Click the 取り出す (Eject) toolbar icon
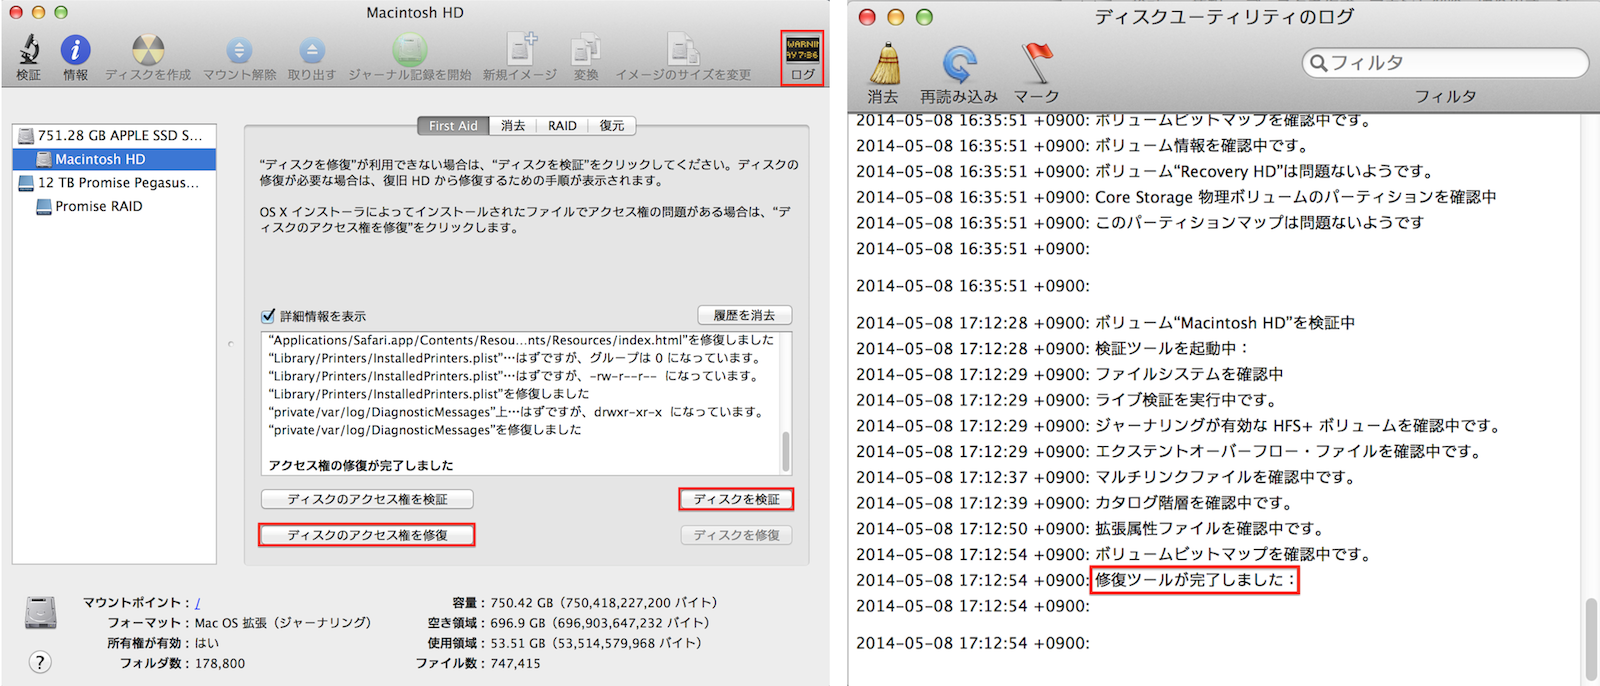Viewport: 1600px width, 686px height. tap(312, 50)
